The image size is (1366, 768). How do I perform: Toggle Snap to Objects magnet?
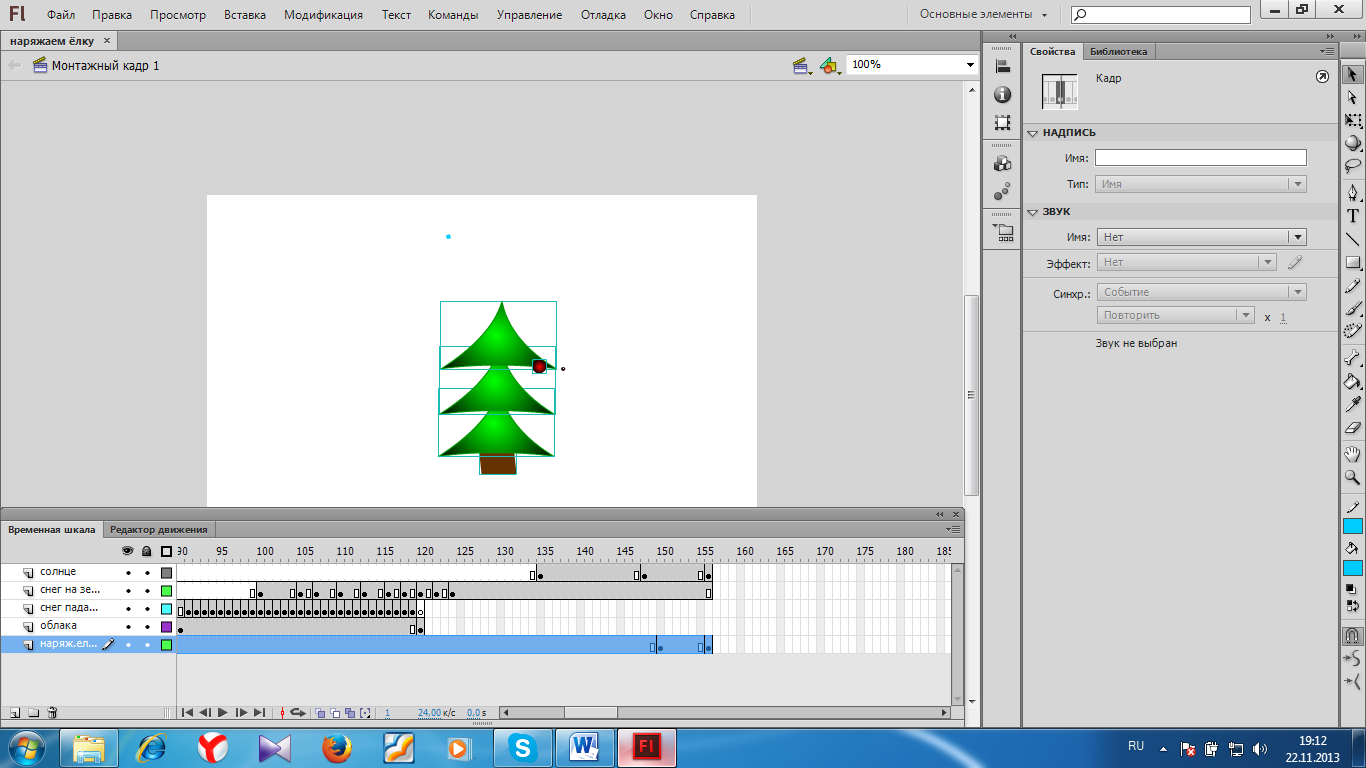tap(1352, 635)
